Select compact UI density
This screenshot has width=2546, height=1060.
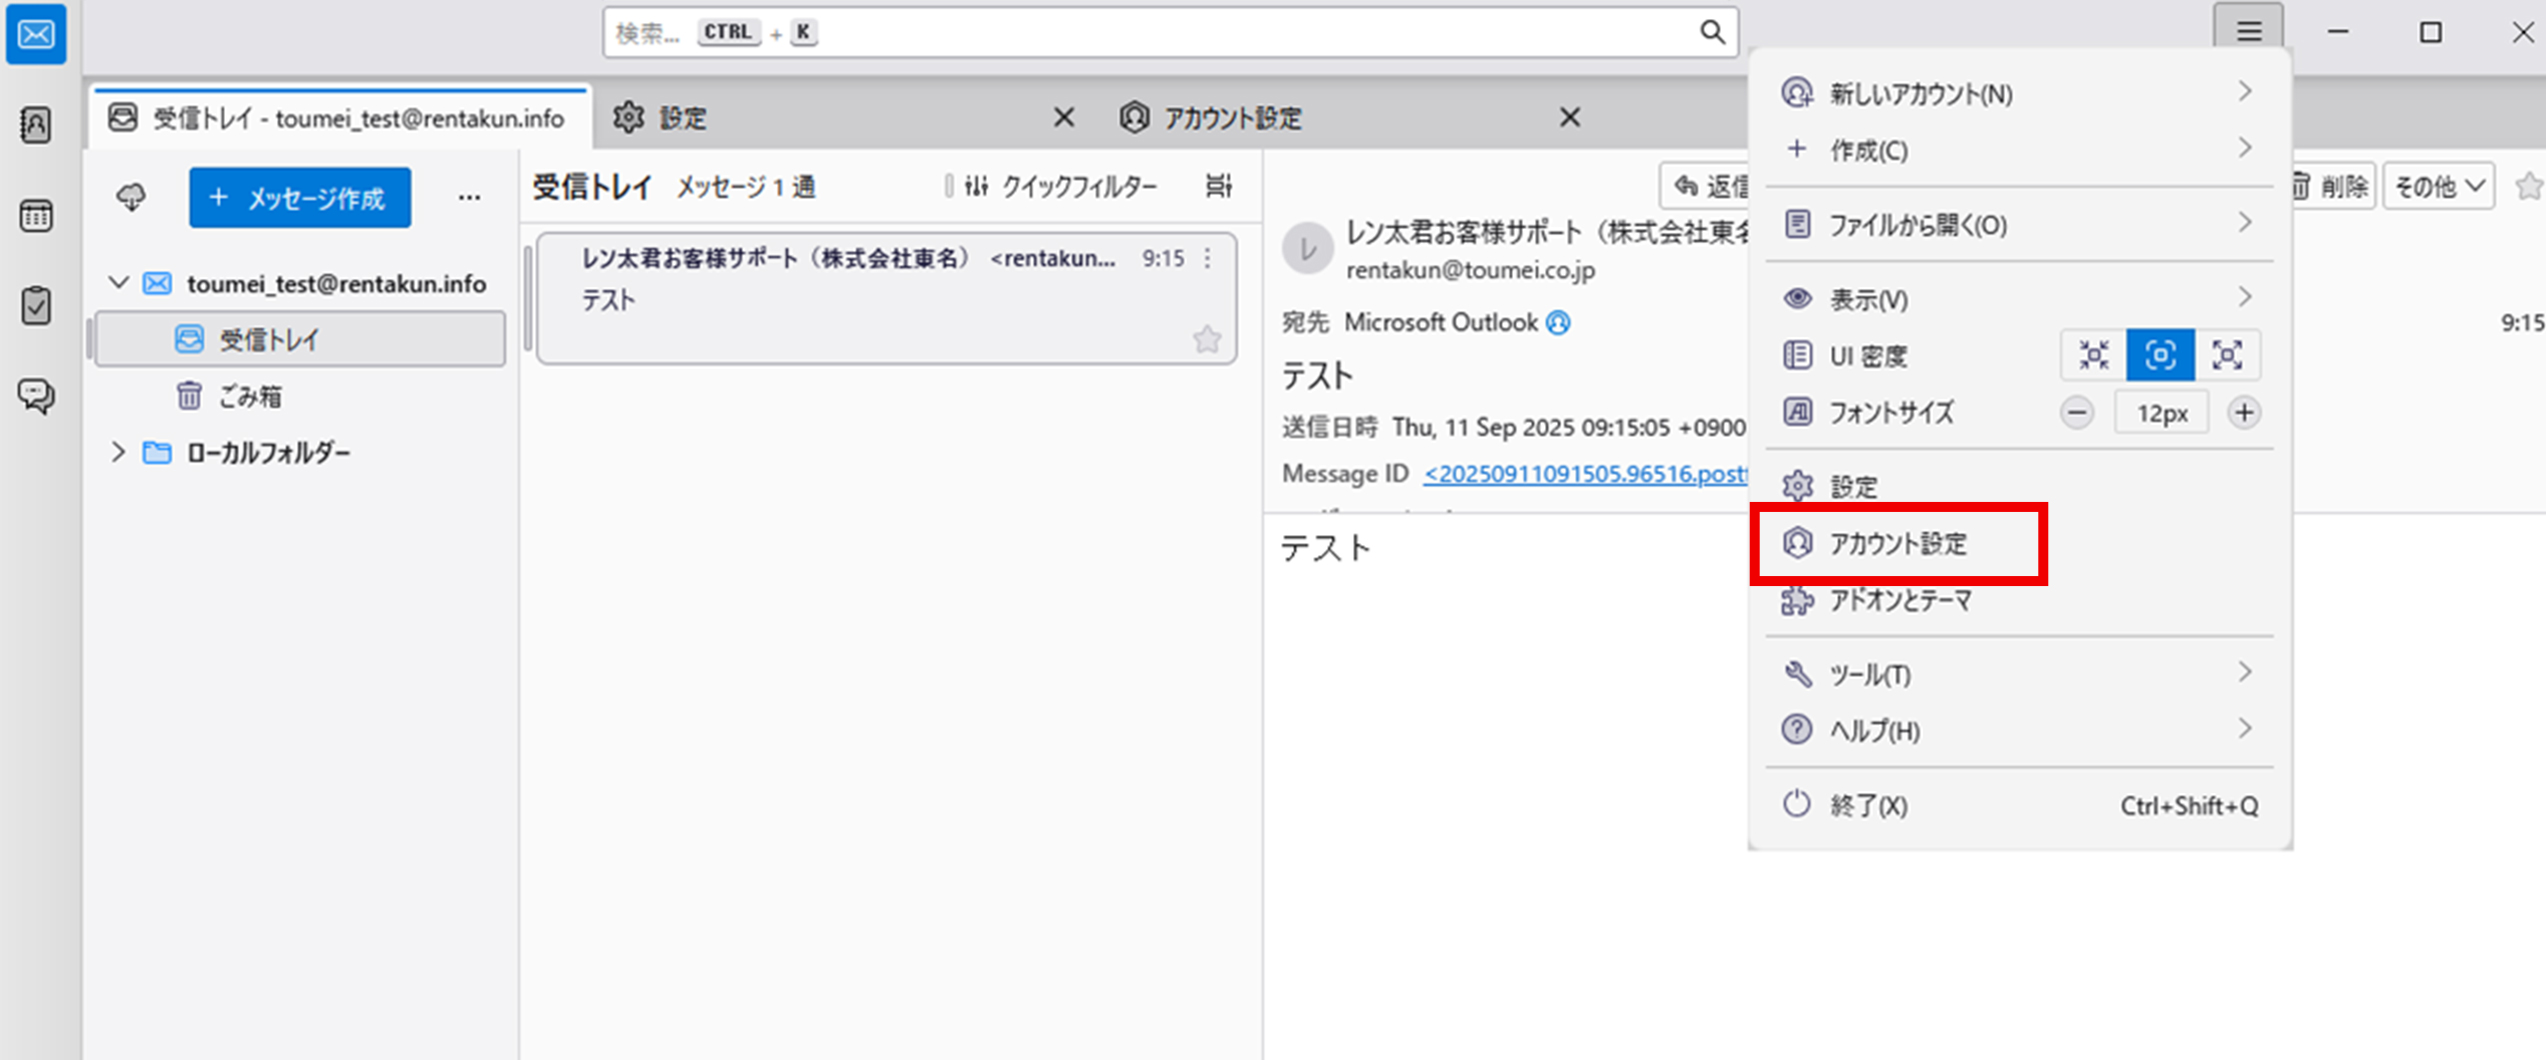pos(2094,355)
